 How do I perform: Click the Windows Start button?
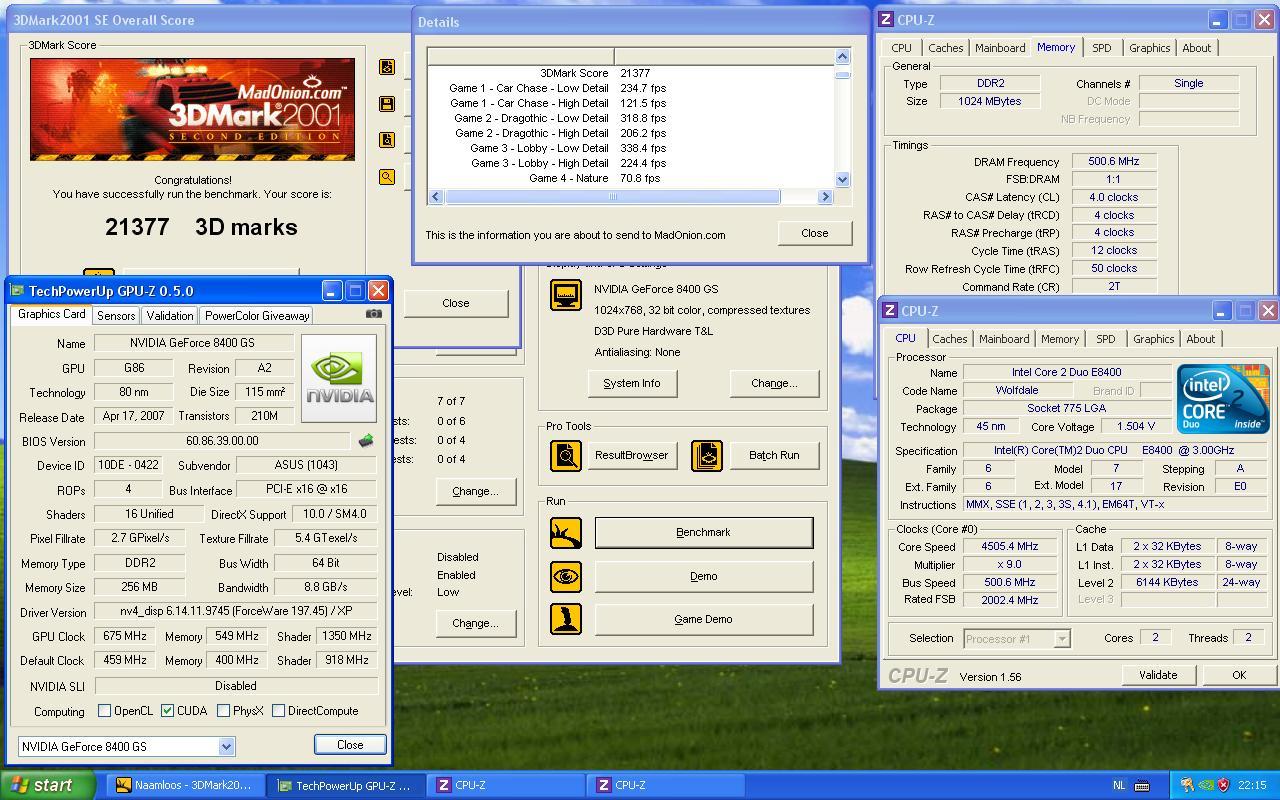click(x=48, y=785)
